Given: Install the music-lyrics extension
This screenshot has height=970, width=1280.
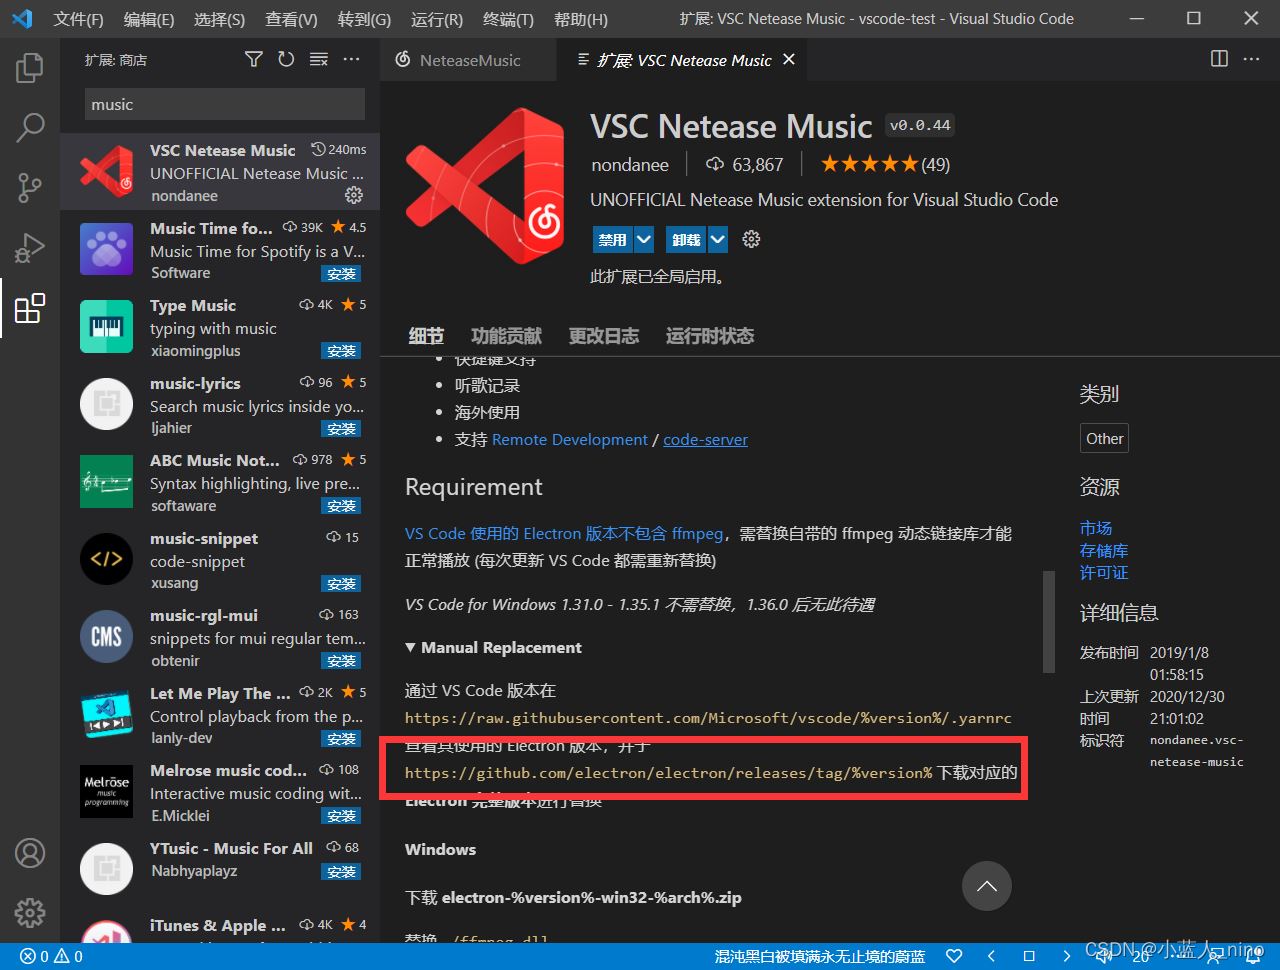Looking at the screenshot, I should [x=341, y=429].
